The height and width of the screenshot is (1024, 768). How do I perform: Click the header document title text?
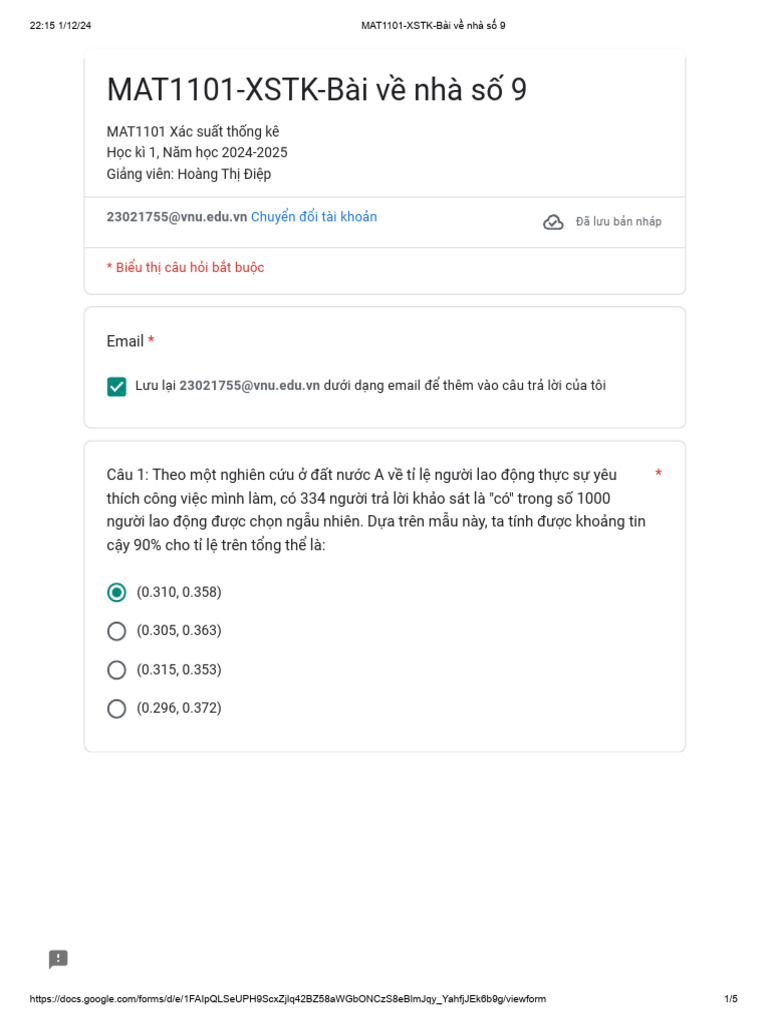point(433,25)
